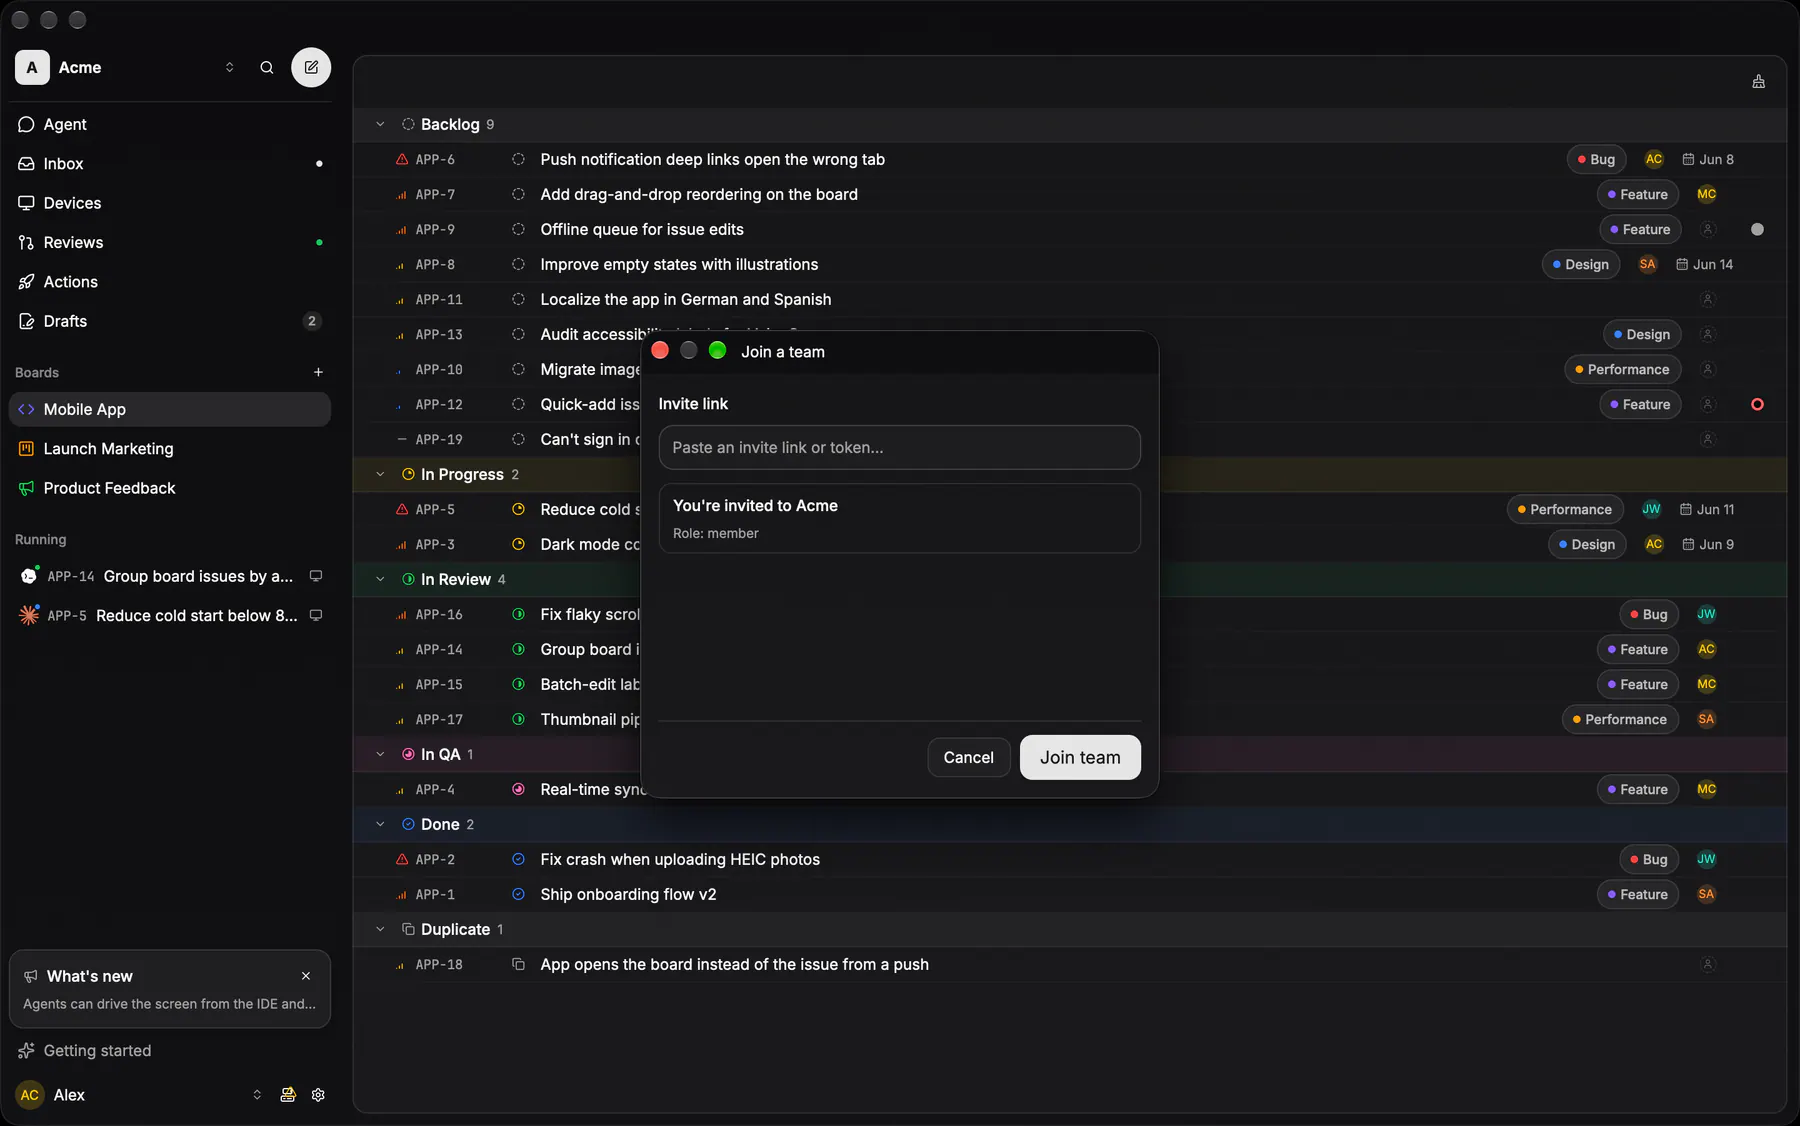Open issue Fix crash when uploading HEIC photos
This screenshot has height=1126, width=1800.
[x=680, y=860]
